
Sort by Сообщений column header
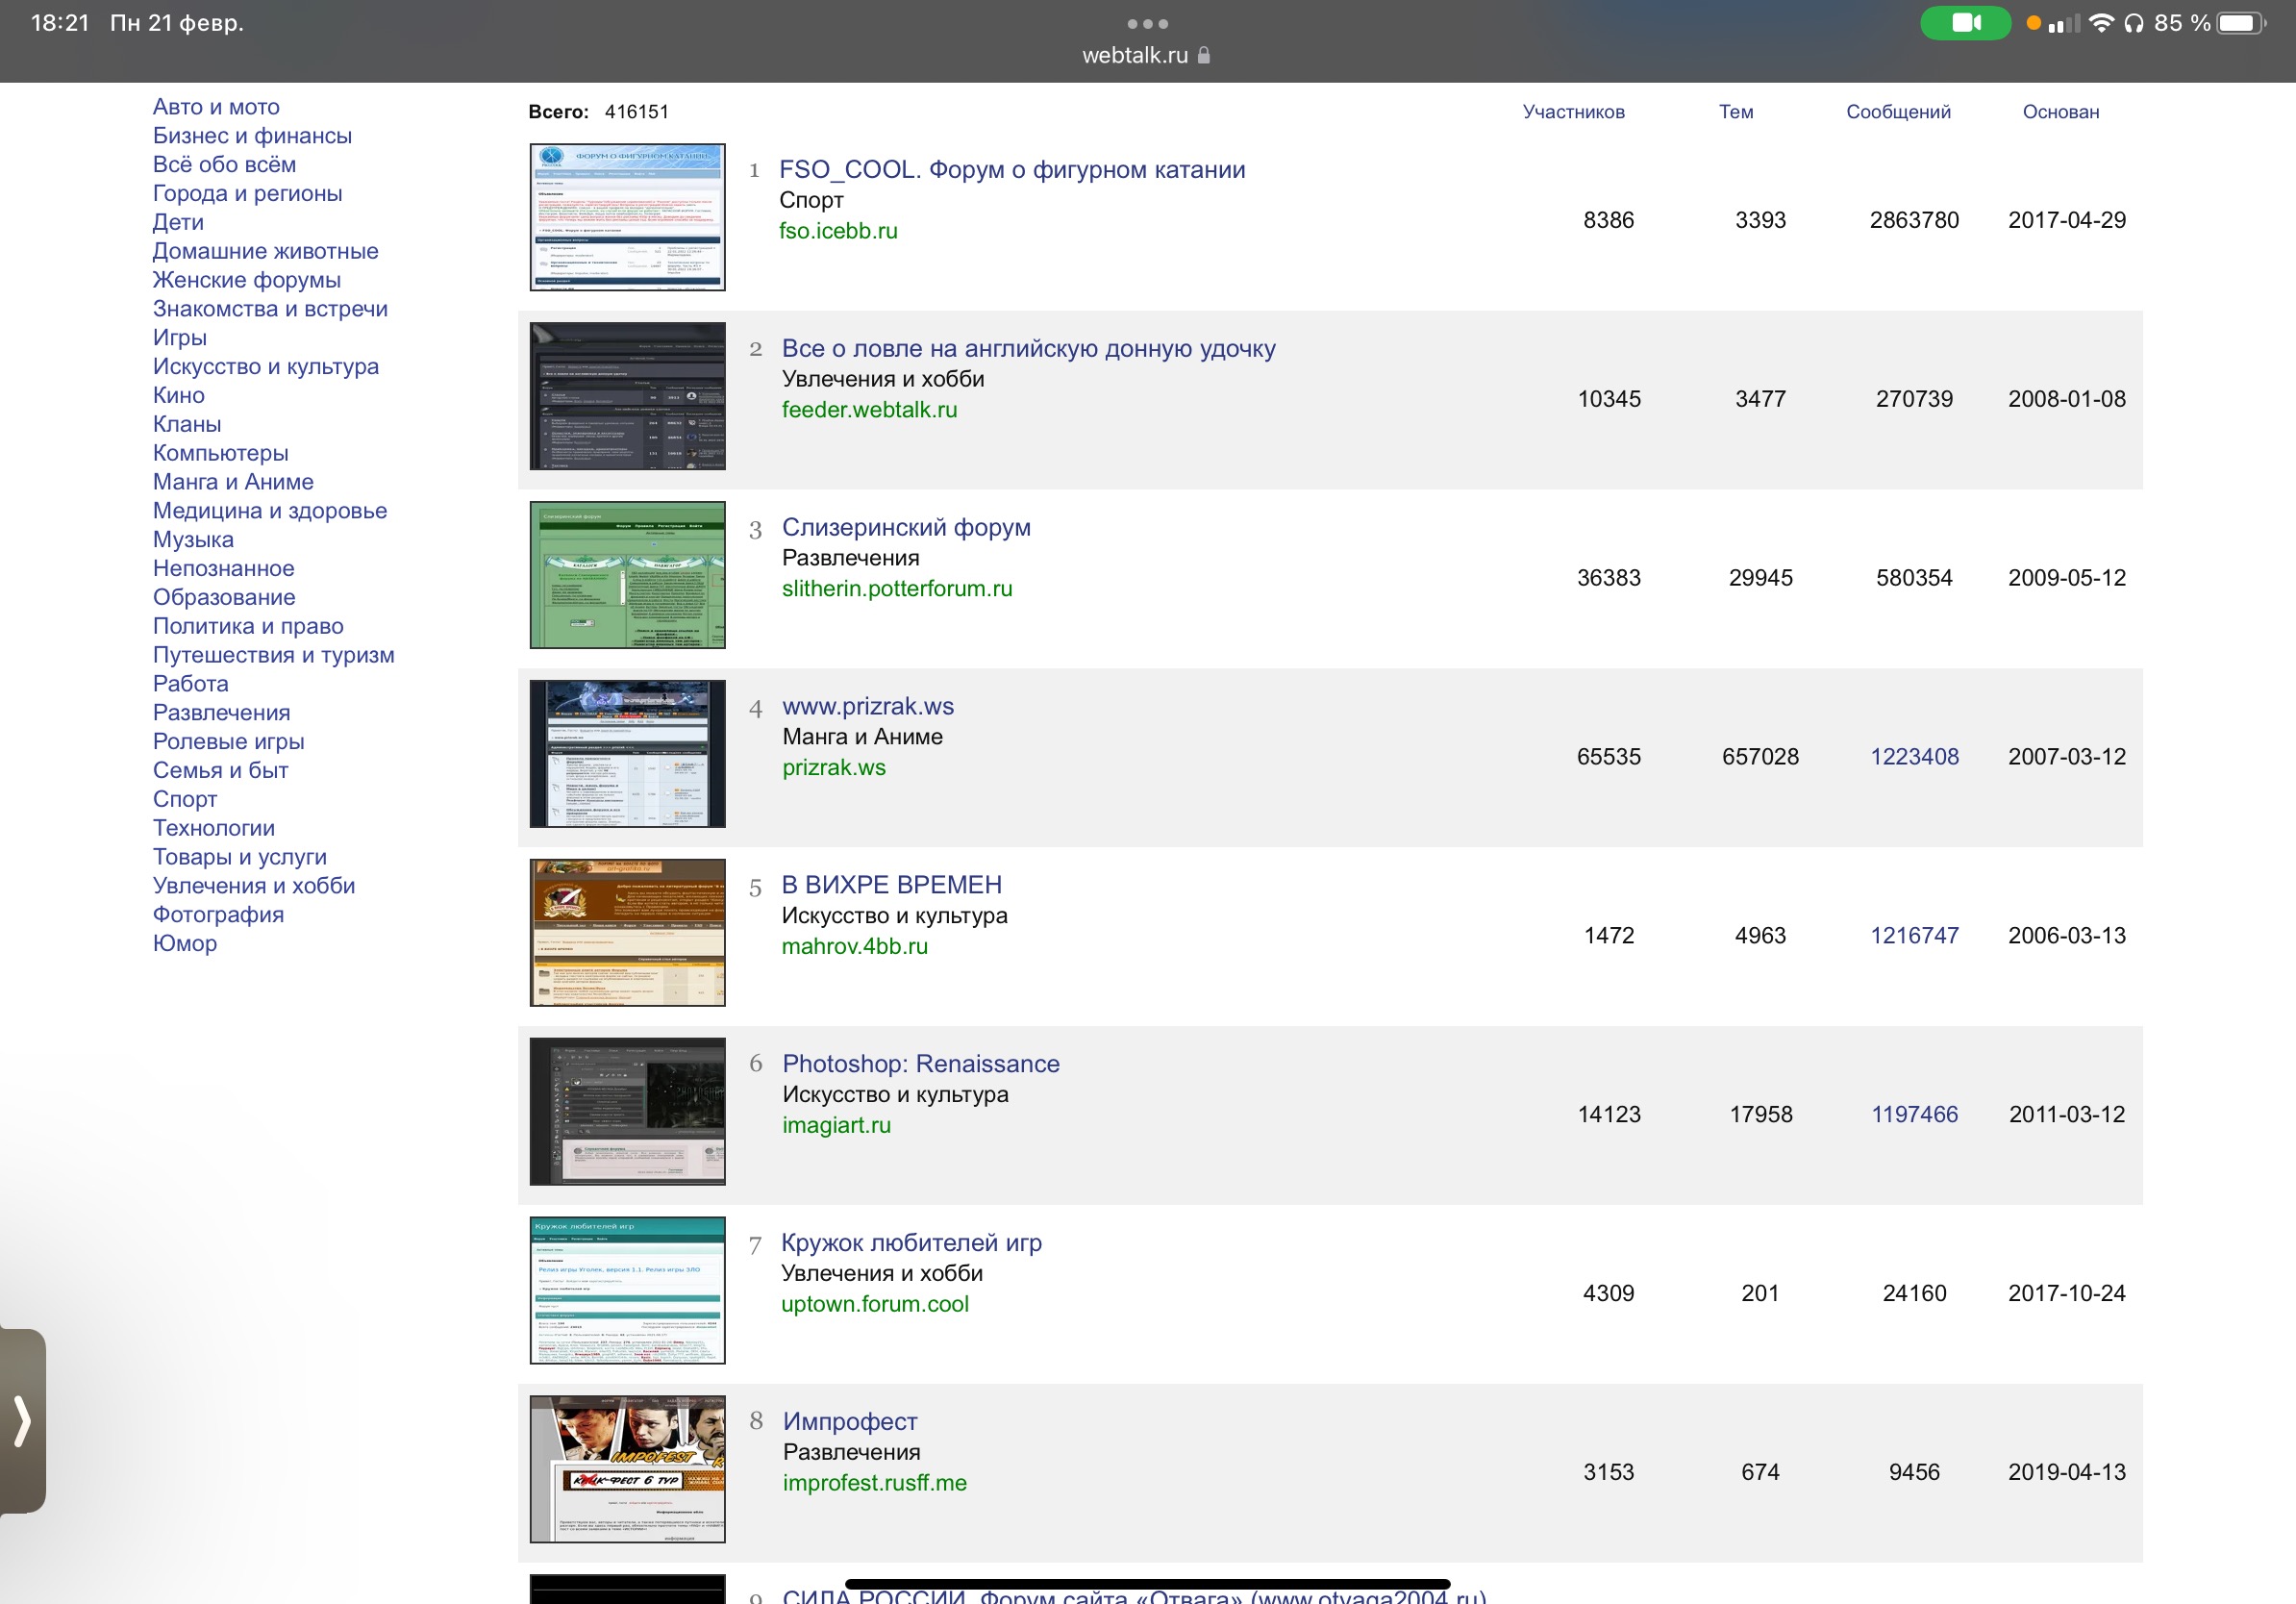point(1897,112)
